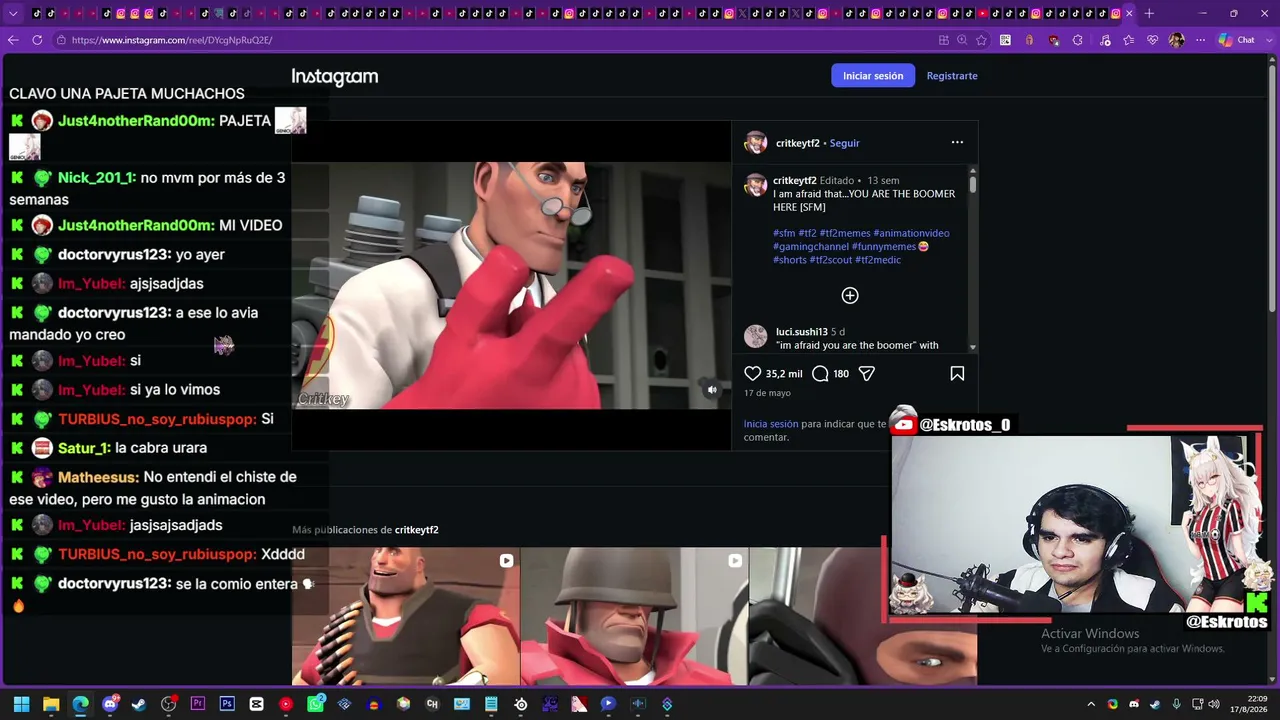Viewport: 1280px width, 720px height.
Task: Open the browser Favorites list icon
Action: point(1128,40)
